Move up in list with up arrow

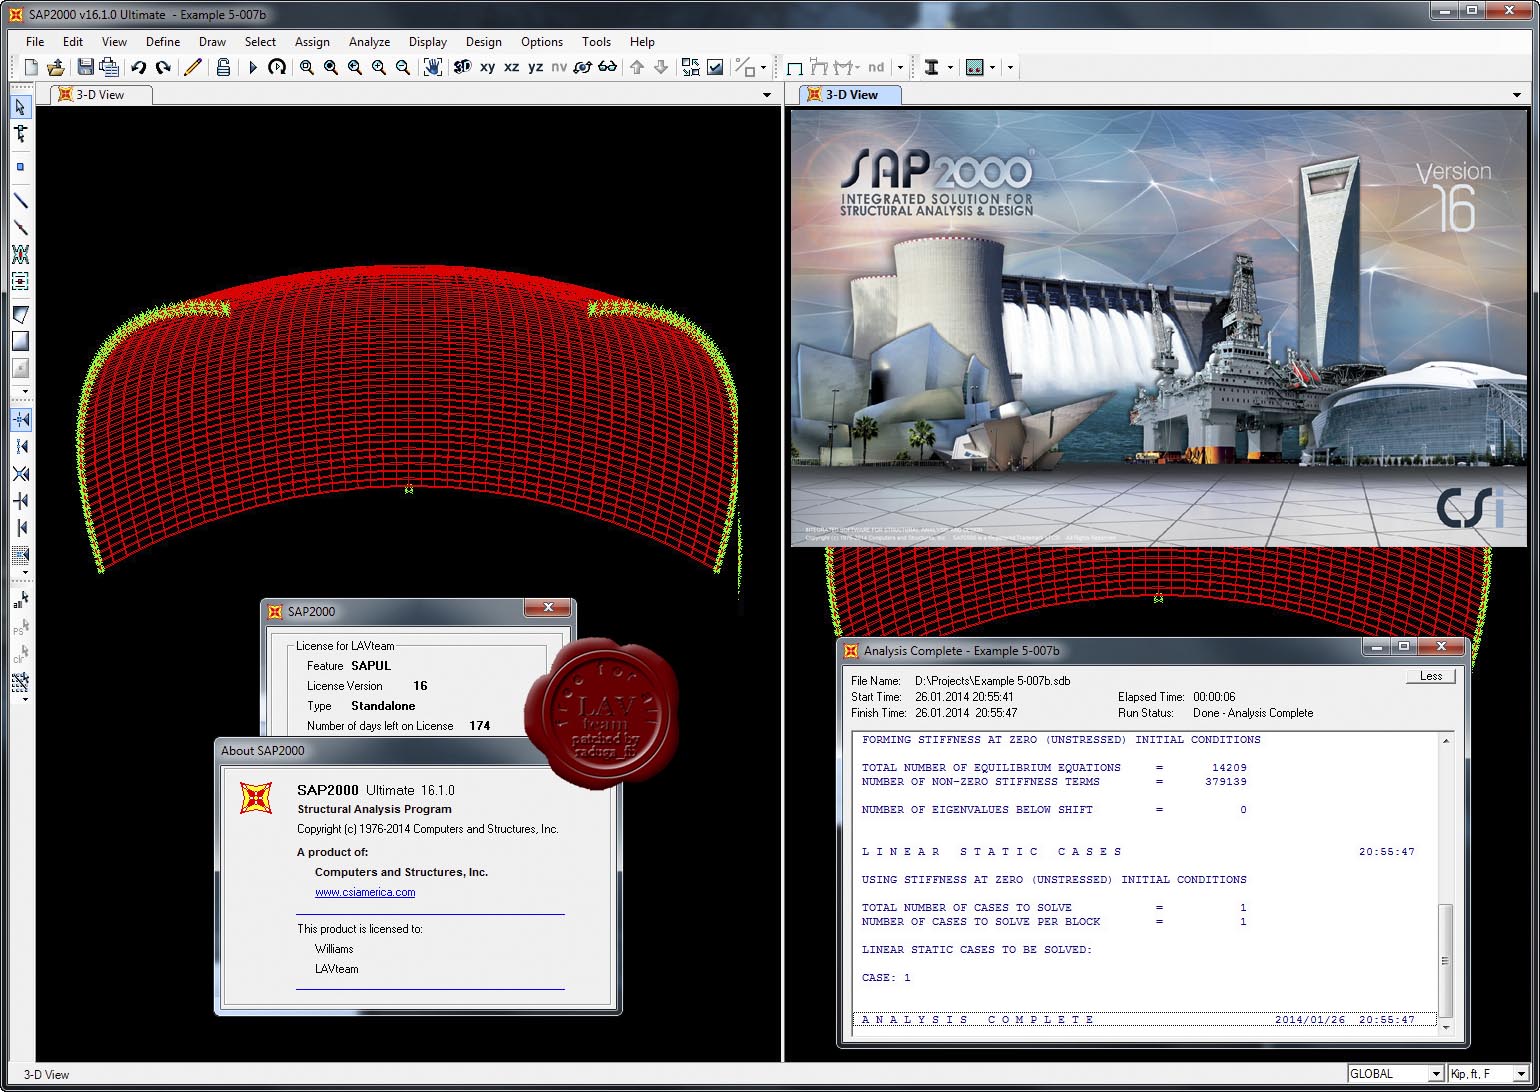[x=637, y=67]
